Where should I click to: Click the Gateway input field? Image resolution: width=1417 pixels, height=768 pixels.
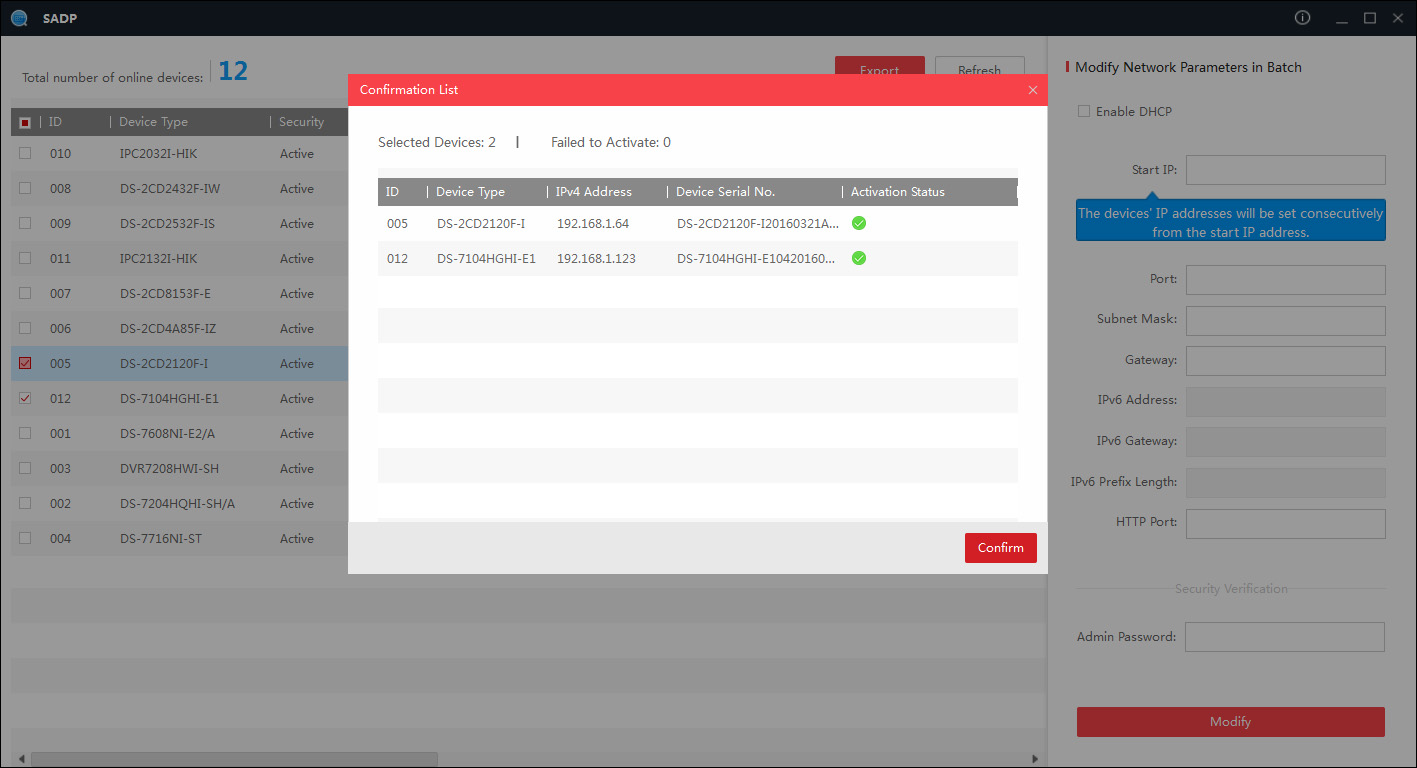click(1286, 360)
